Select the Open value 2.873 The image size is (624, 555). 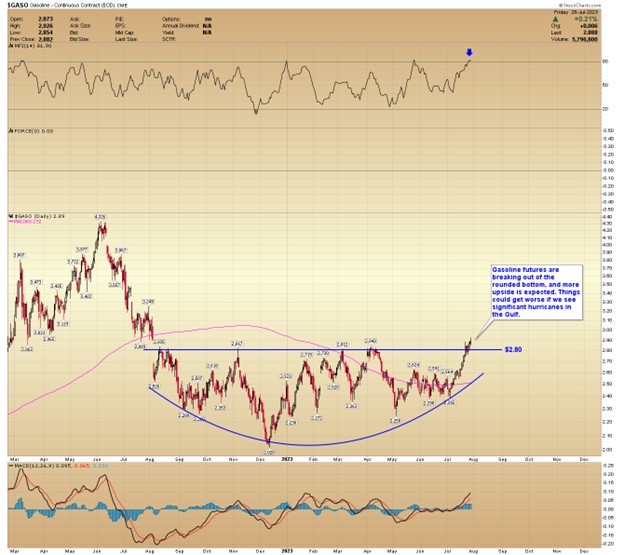(x=46, y=19)
